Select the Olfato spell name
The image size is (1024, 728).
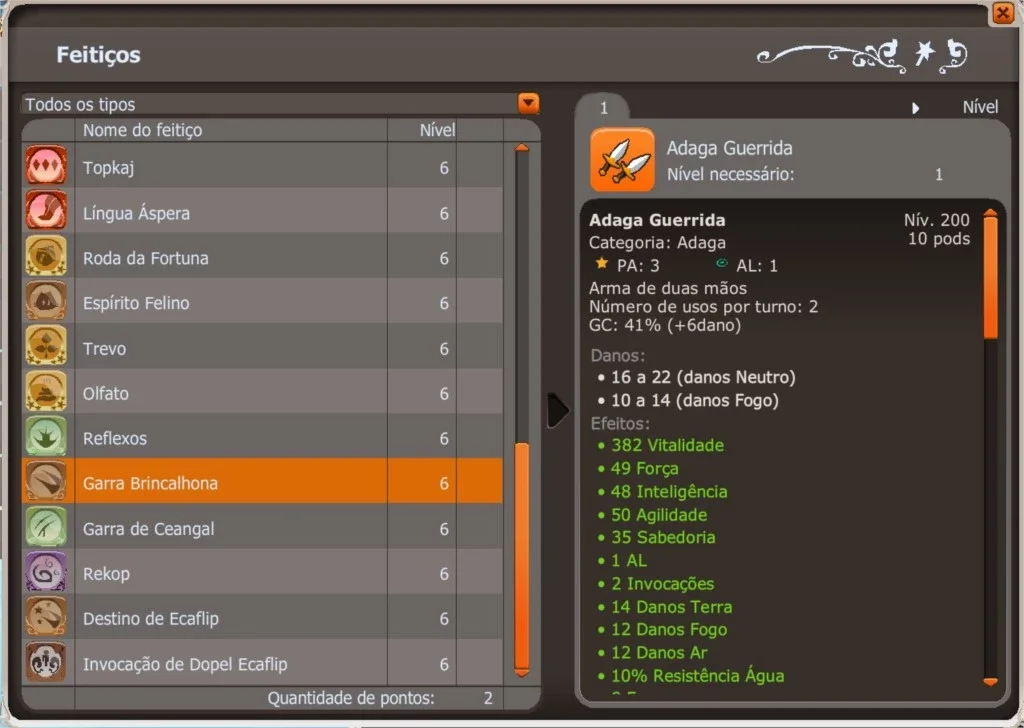106,394
